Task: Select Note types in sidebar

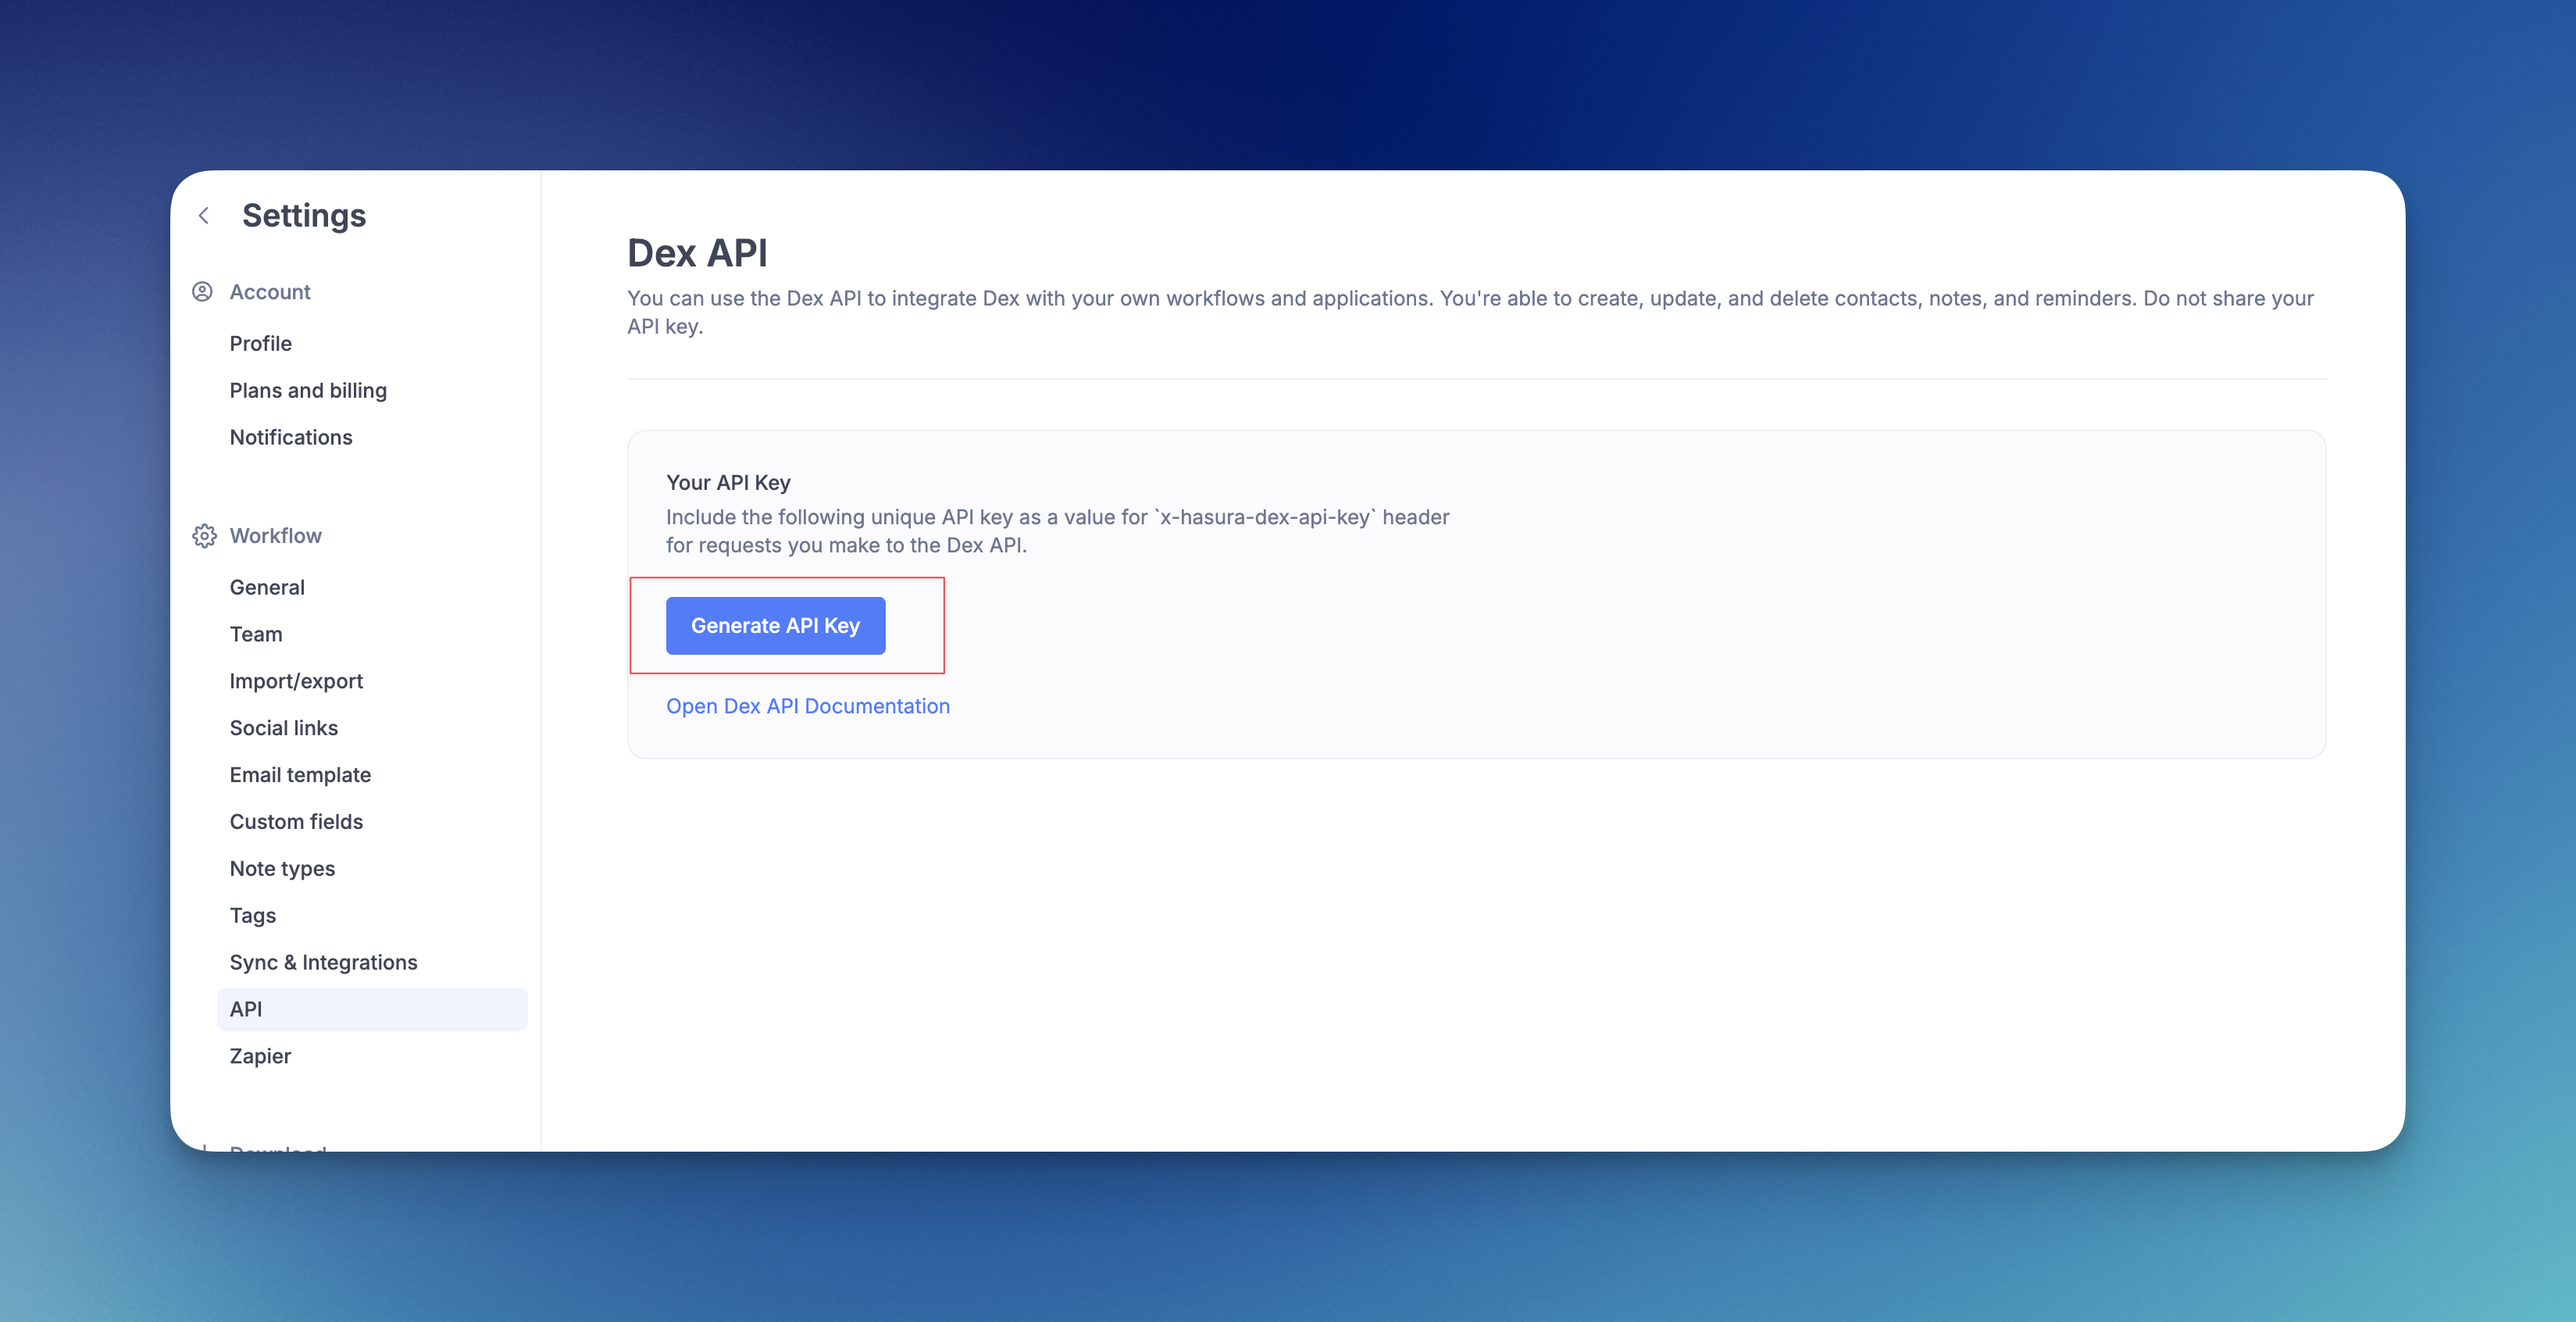Action: (x=282, y=869)
